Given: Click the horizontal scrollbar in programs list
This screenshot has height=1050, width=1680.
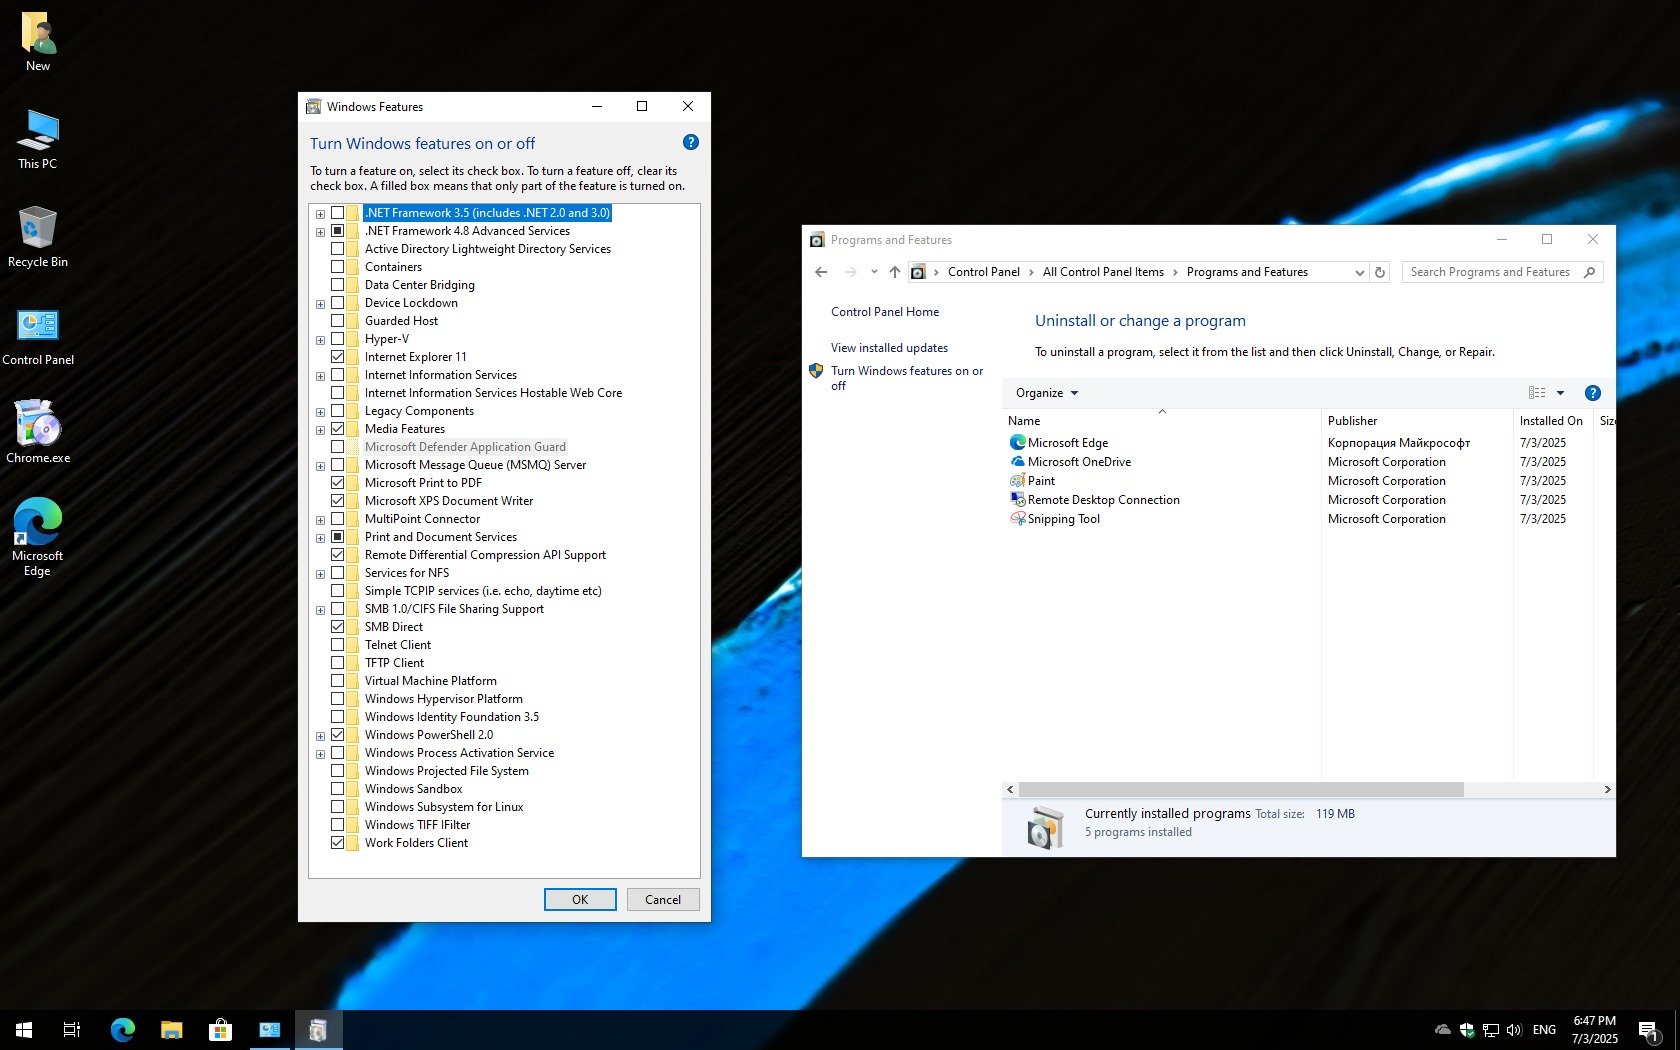Looking at the screenshot, I should point(1240,790).
